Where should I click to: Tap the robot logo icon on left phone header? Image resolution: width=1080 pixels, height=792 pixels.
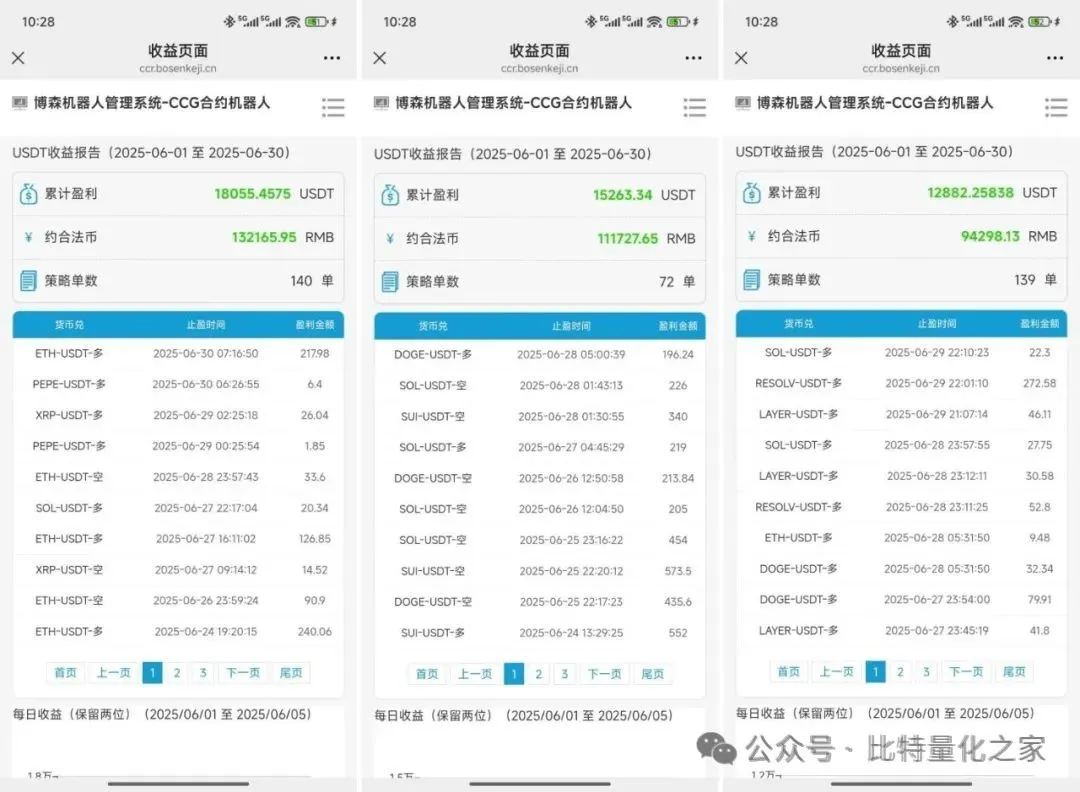(x=20, y=103)
